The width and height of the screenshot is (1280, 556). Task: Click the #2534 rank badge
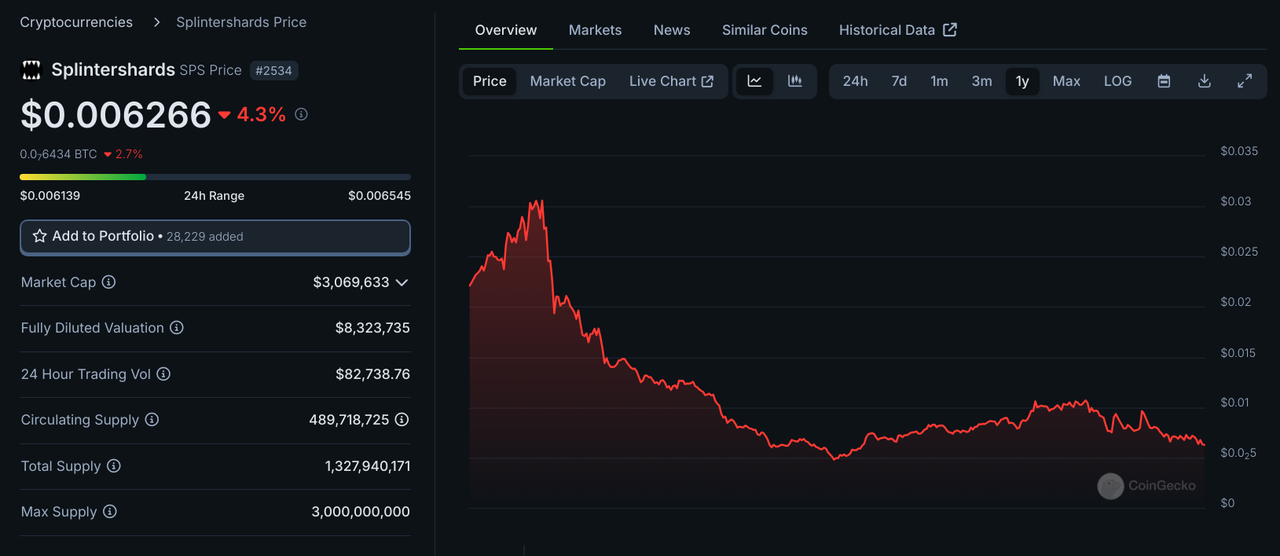coord(274,70)
